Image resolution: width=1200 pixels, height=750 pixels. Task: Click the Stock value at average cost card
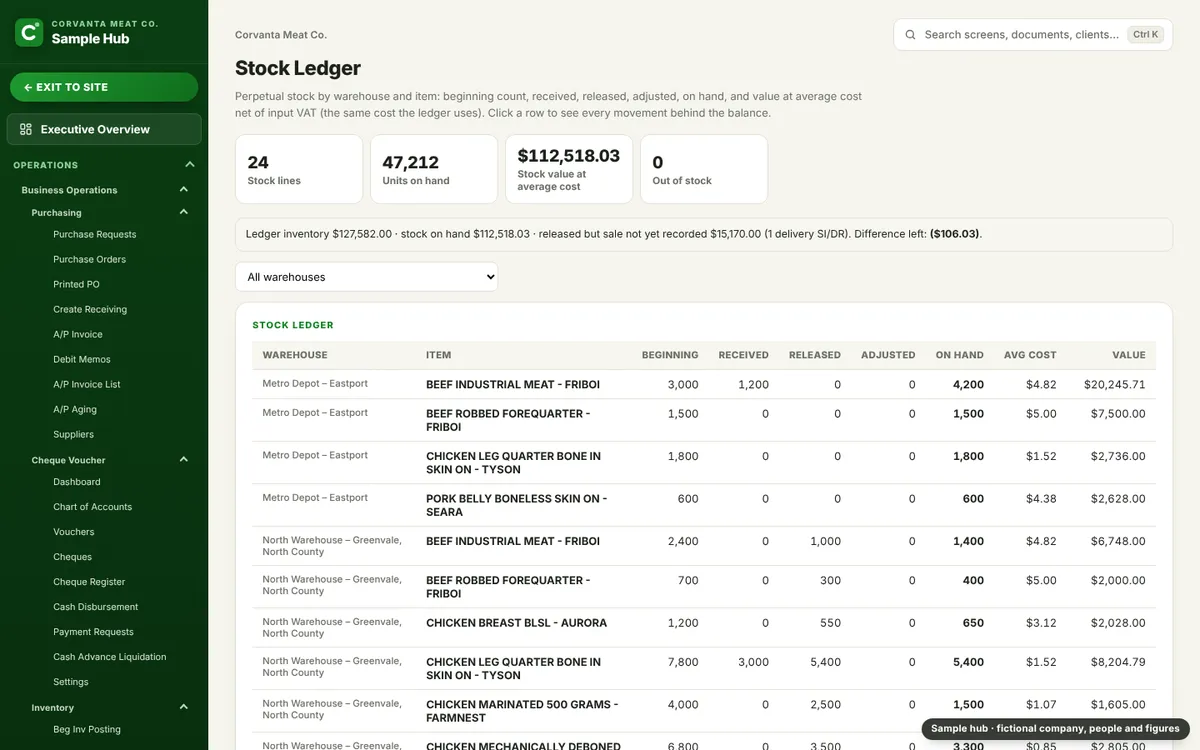click(x=569, y=169)
